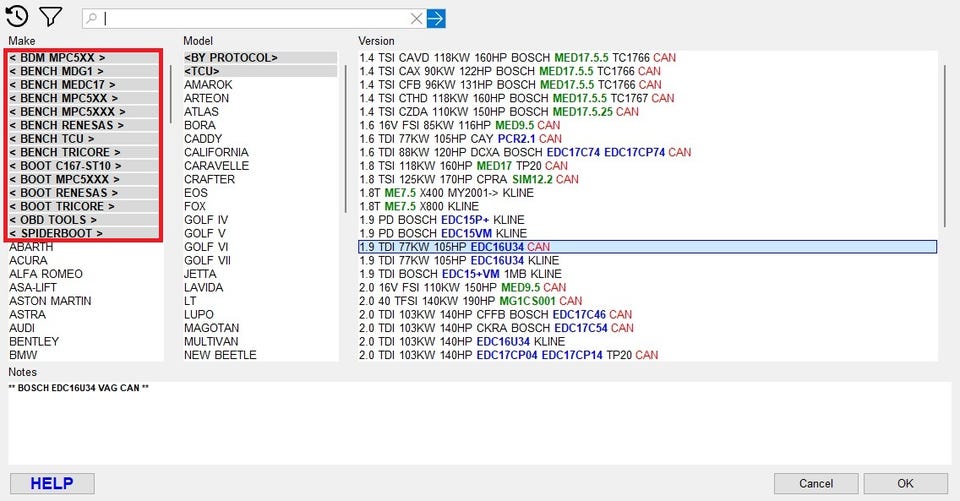Select 1.9 TDI EDC16U34 CAN version

[x=647, y=247]
